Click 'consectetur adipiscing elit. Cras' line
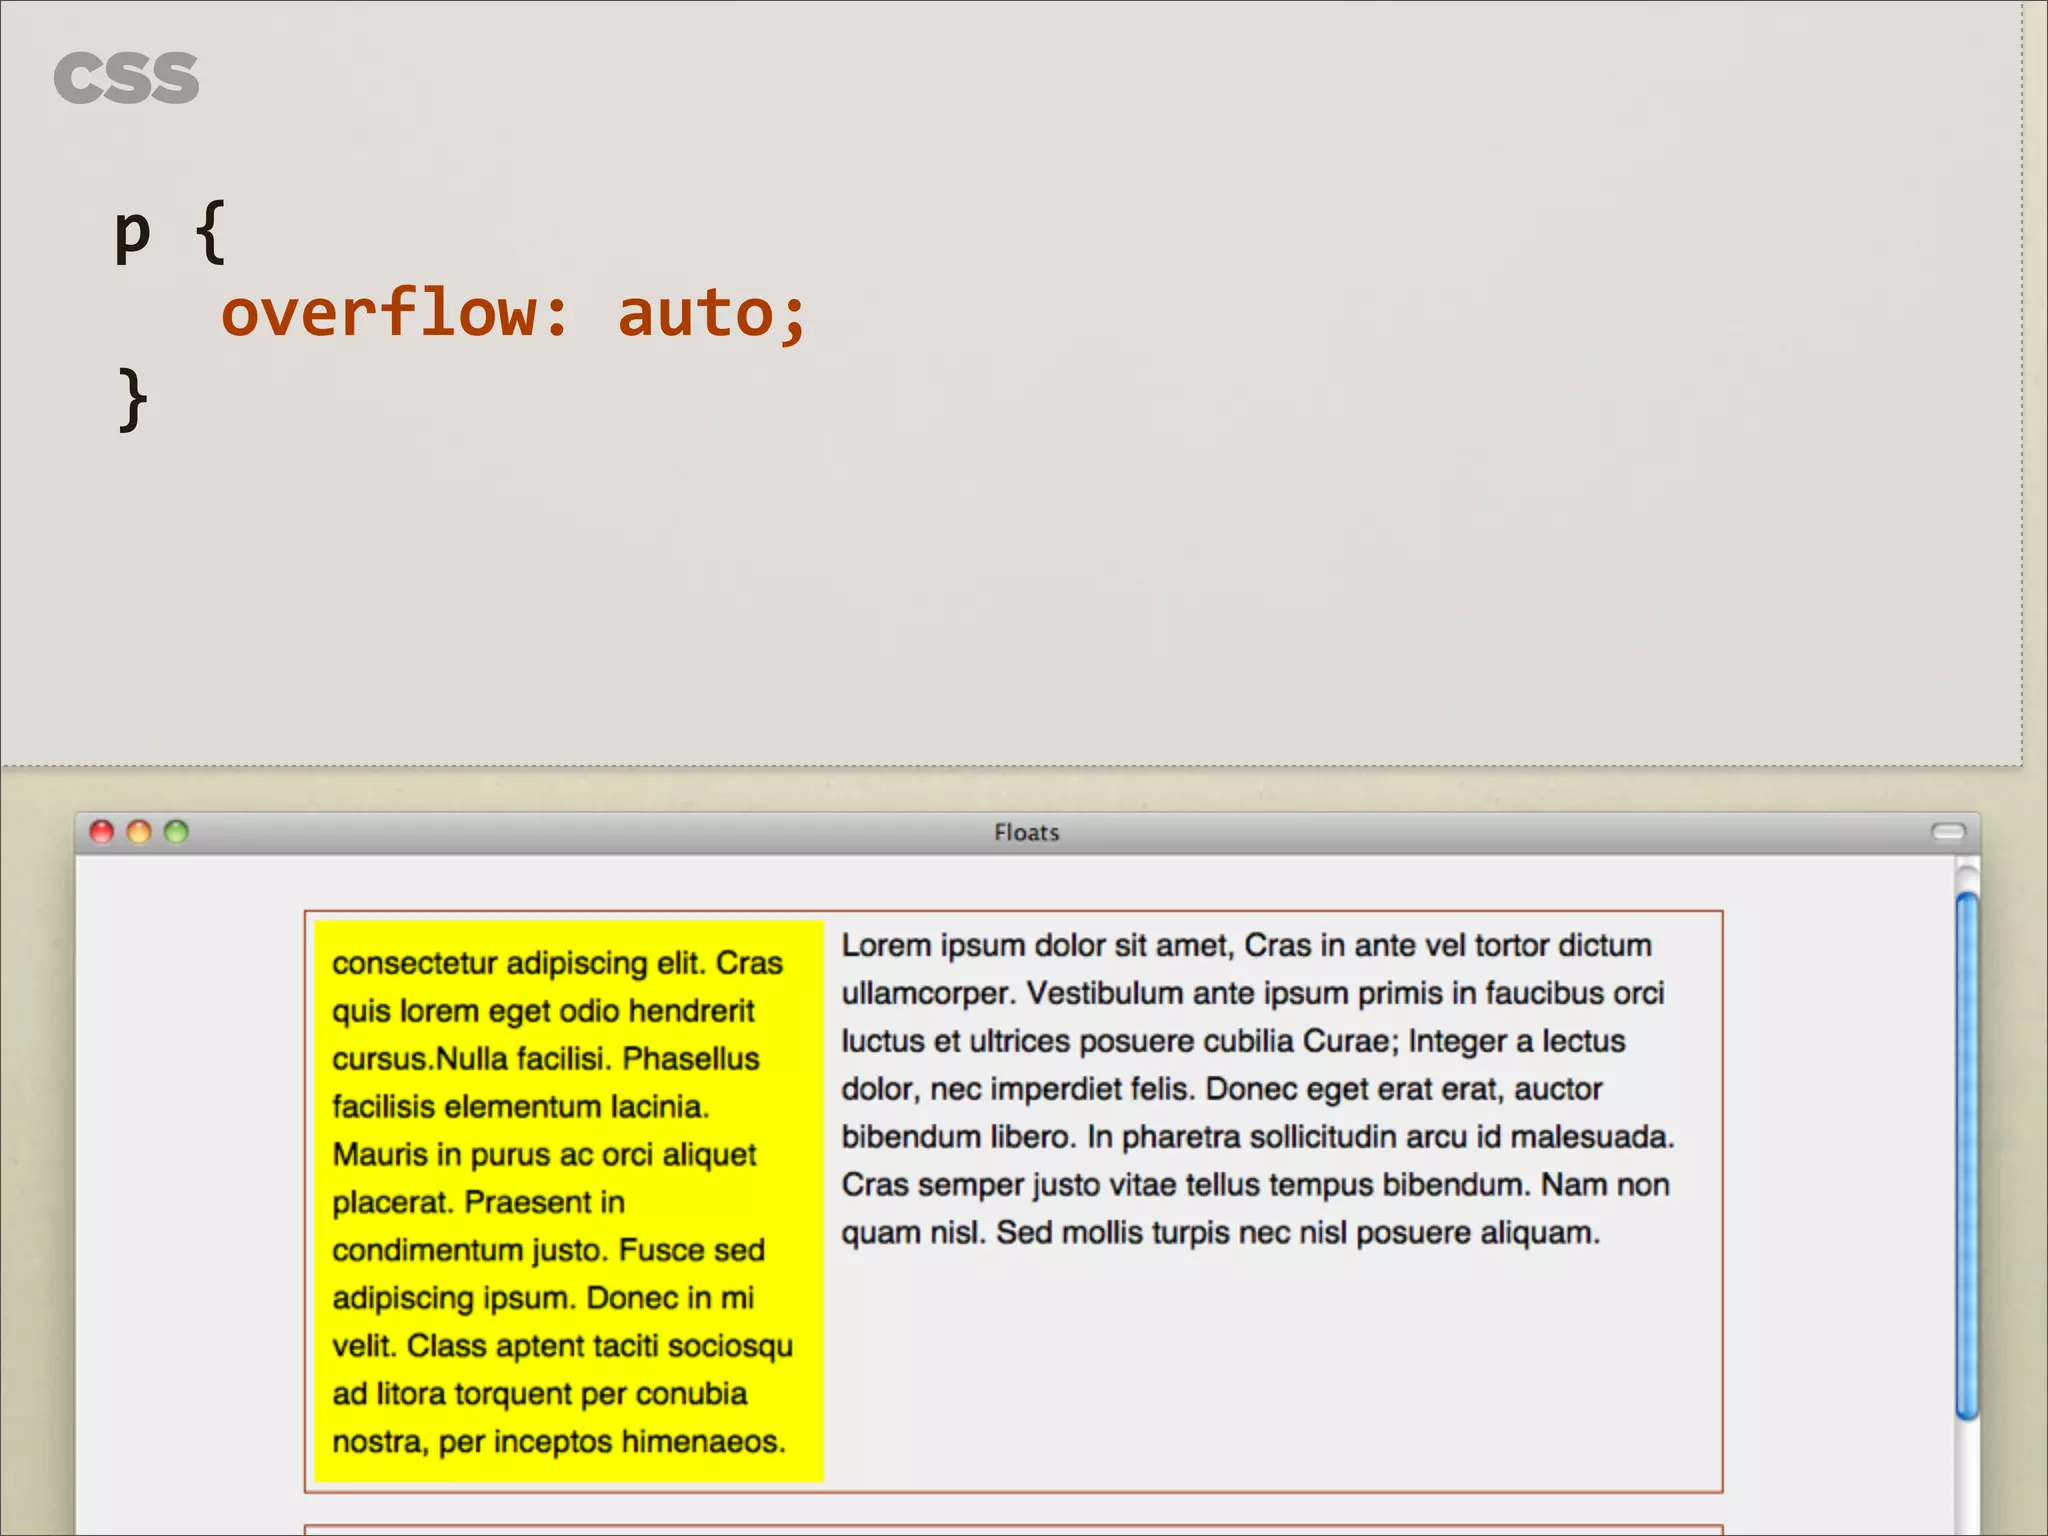The image size is (2048, 1536). (x=557, y=963)
